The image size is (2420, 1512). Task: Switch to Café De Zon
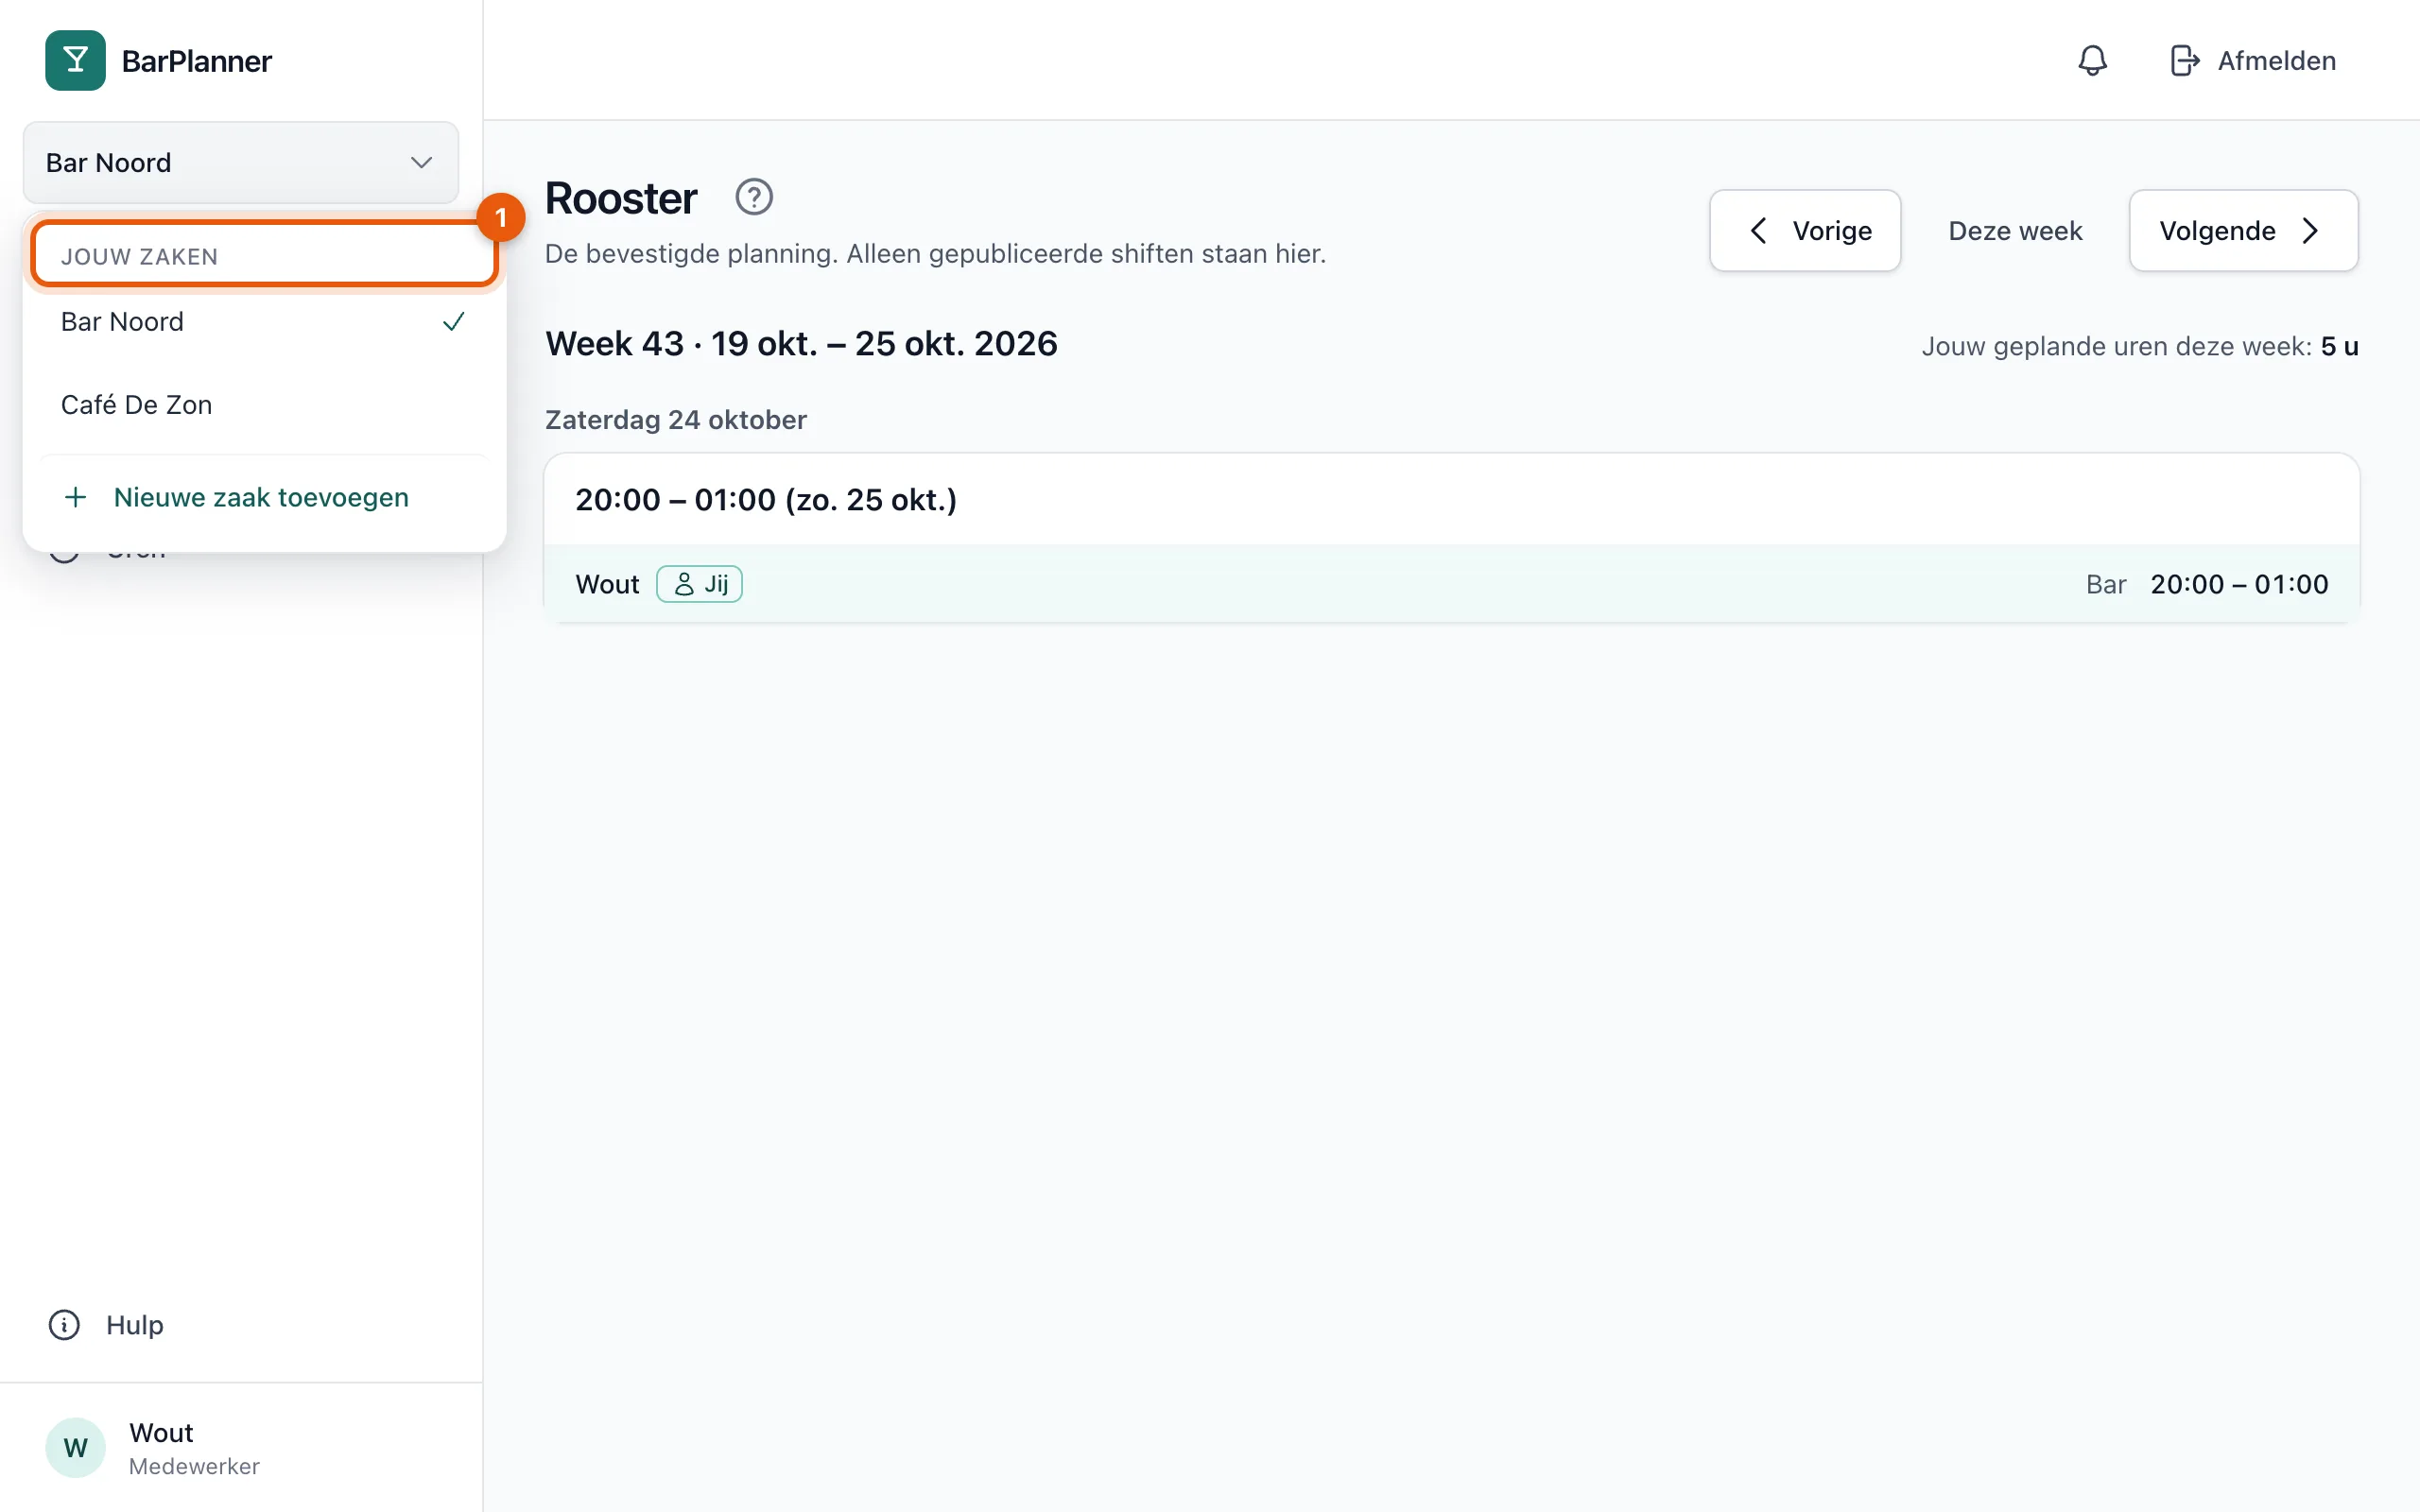tap(264, 404)
